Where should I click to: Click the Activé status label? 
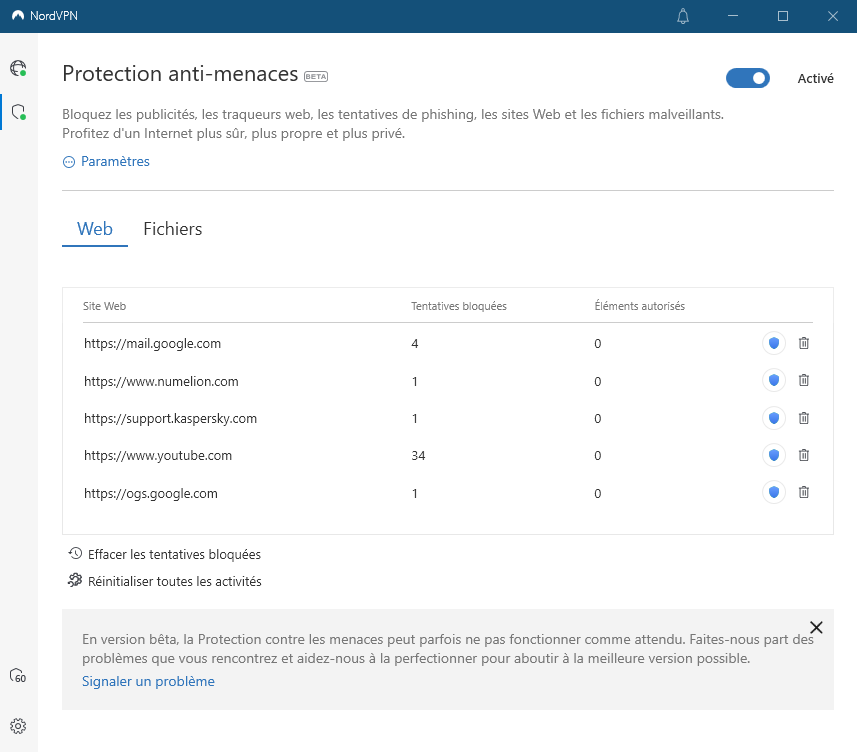point(815,79)
